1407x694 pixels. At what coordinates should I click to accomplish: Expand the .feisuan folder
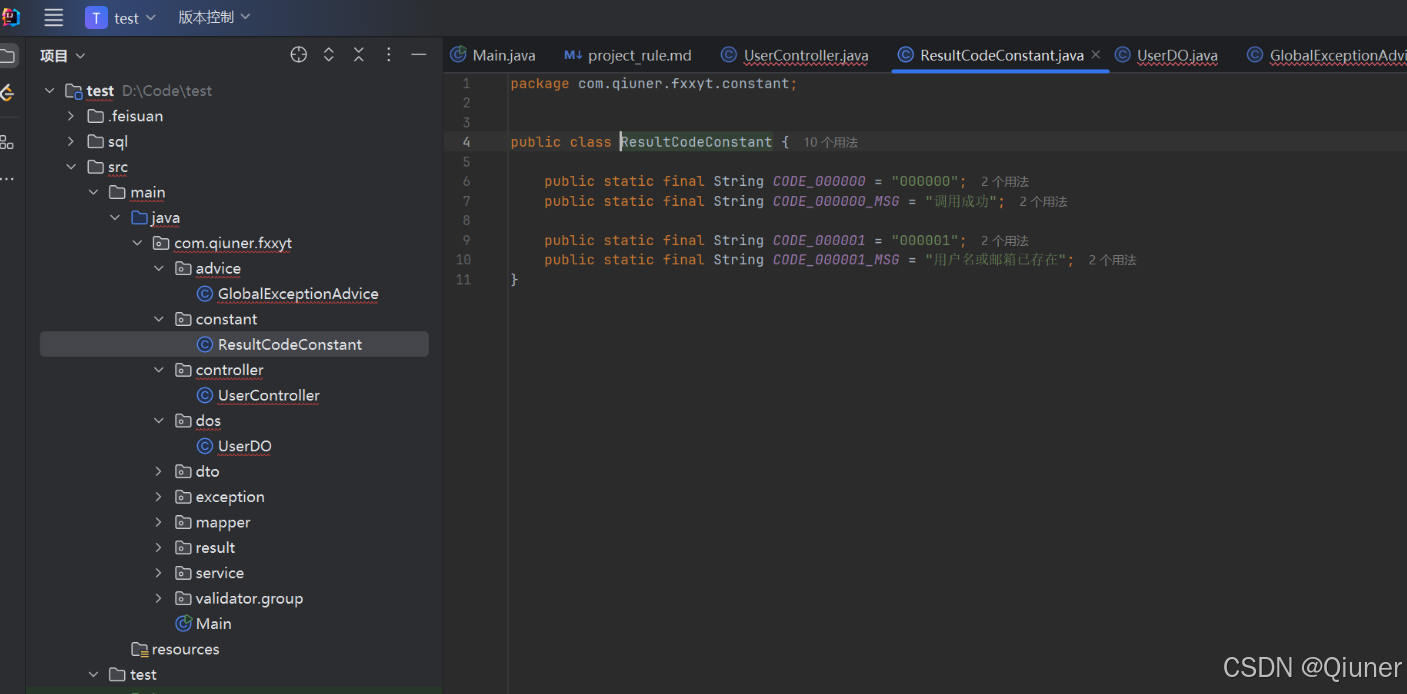(x=71, y=116)
